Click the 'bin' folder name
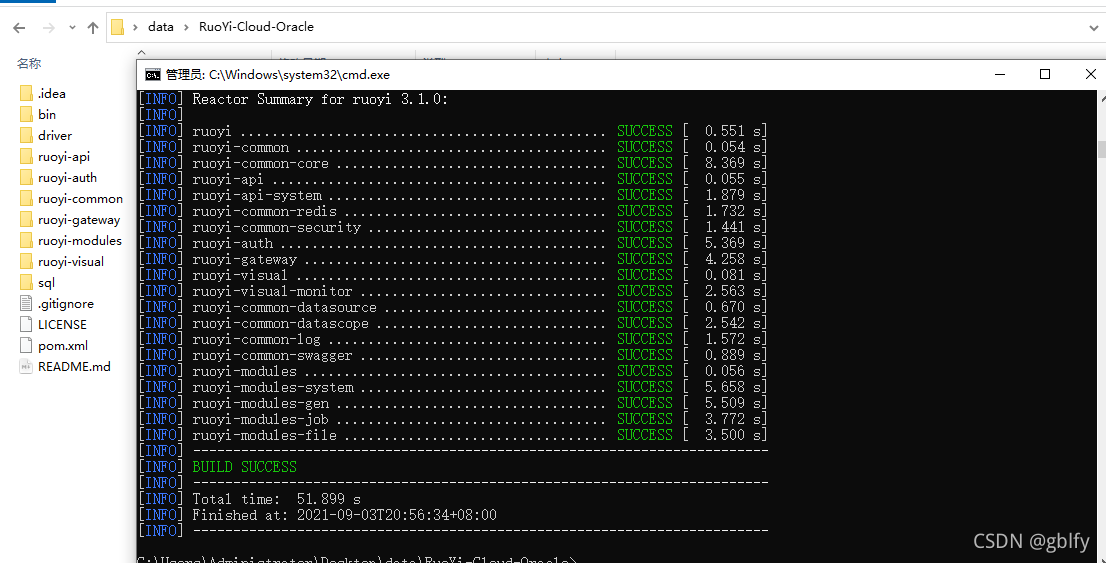The height and width of the screenshot is (563, 1106). pyautogui.click(x=47, y=114)
